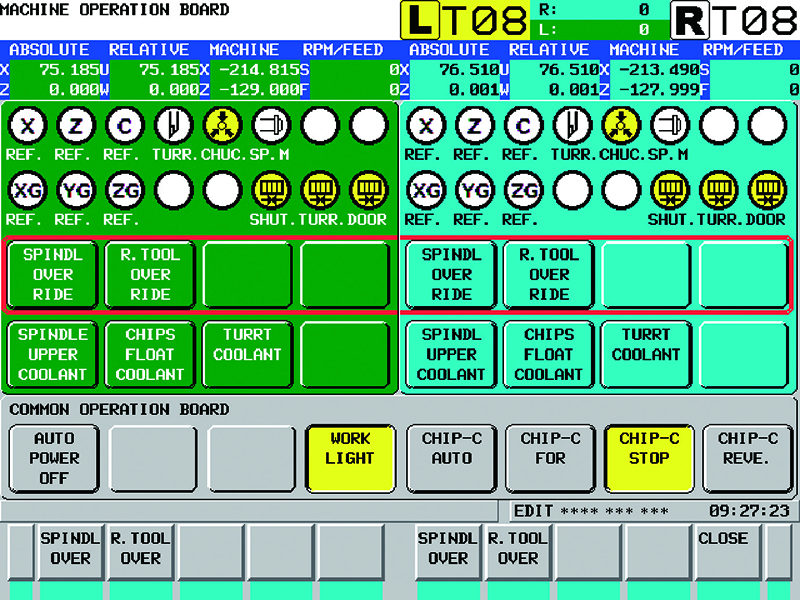The height and width of the screenshot is (600, 800).
Task: Enable AUTO POWER OFF
Action: (x=54, y=458)
